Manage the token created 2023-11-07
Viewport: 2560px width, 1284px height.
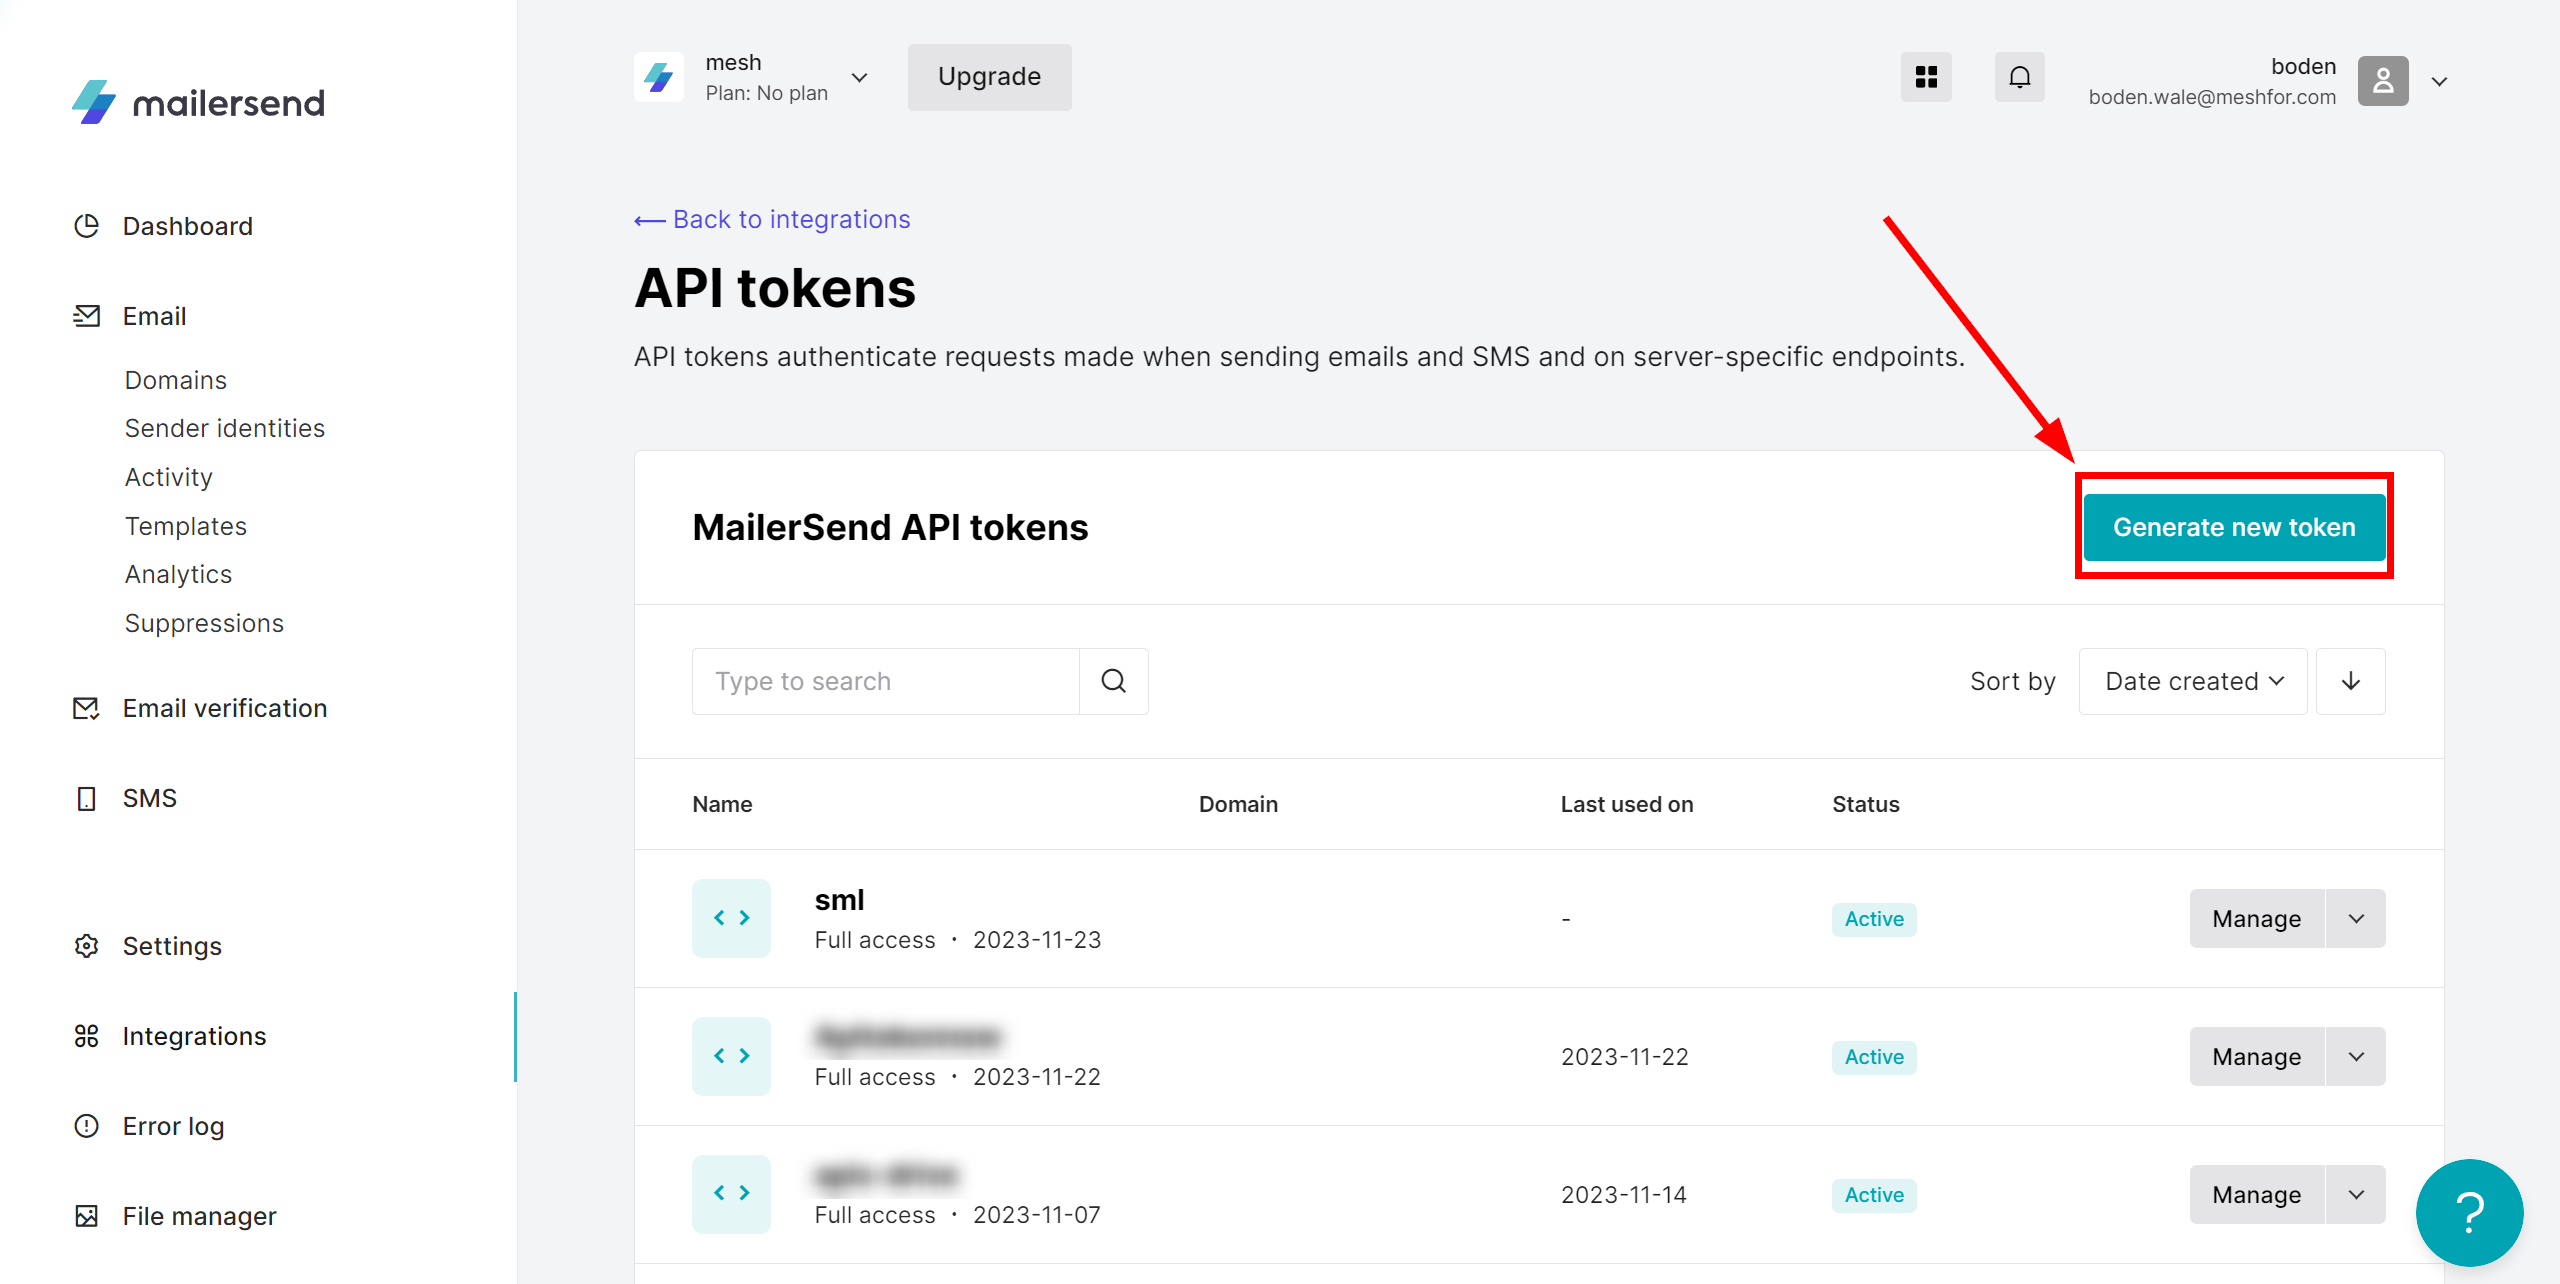pos(2257,1194)
